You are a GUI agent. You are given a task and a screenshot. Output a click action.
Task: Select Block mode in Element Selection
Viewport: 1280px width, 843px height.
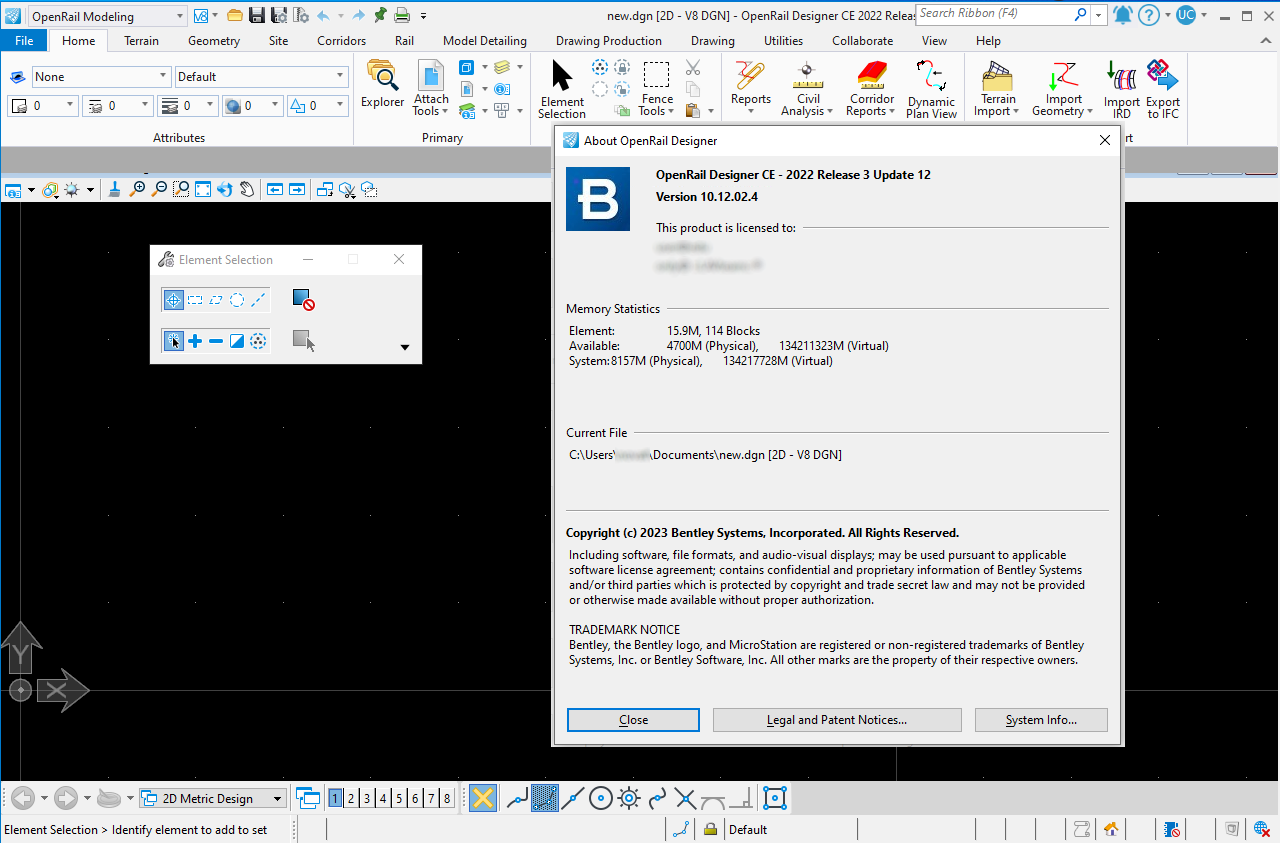coord(195,299)
